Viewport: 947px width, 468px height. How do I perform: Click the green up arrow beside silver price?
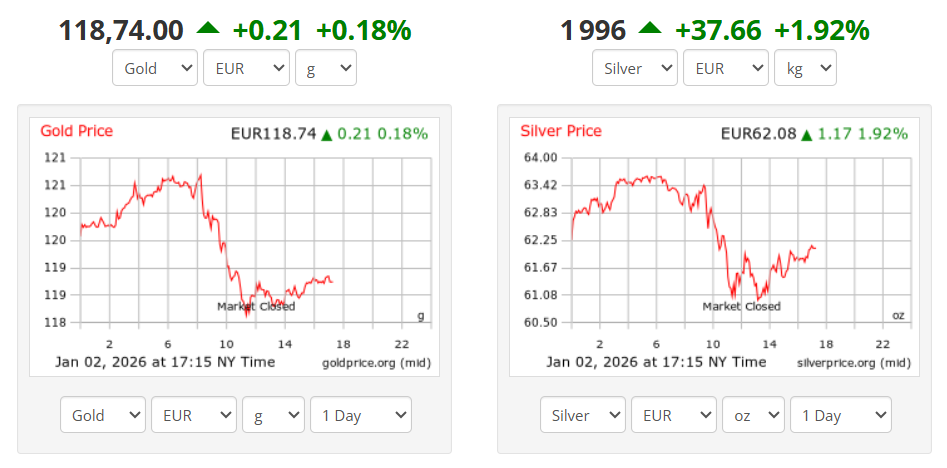(650, 29)
